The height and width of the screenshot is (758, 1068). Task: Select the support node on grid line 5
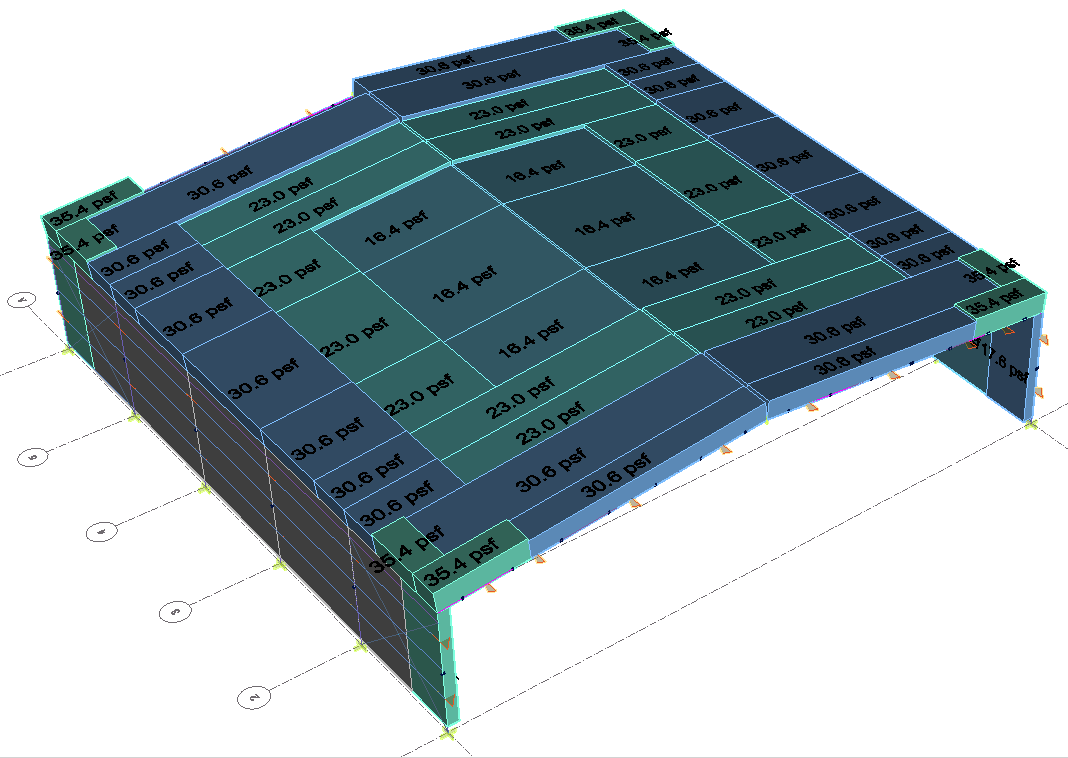tap(133, 417)
